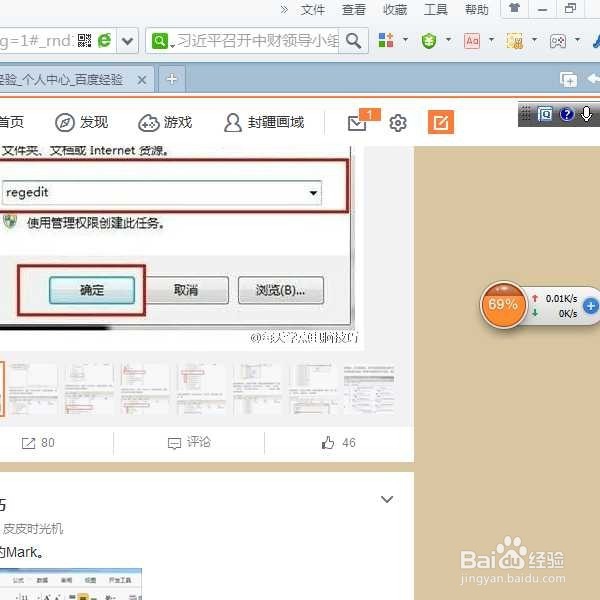Click the 浏览(B)... button in the image
Screen dimensions: 600x600
[280, 290]
